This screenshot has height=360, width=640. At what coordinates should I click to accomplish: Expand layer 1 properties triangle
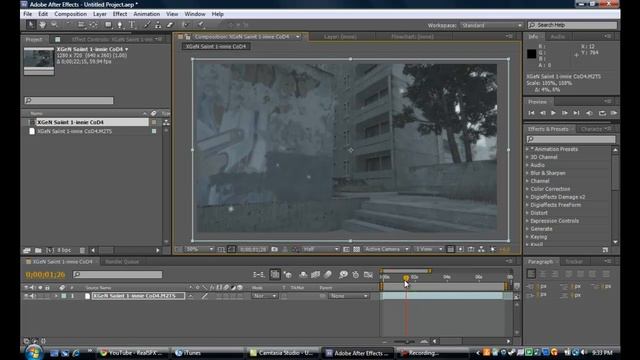click(x=56, y=296)
